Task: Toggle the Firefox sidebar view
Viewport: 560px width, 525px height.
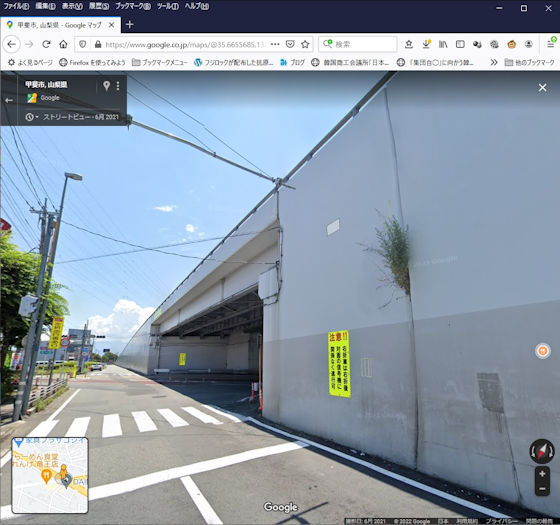Action: point(460,44)
